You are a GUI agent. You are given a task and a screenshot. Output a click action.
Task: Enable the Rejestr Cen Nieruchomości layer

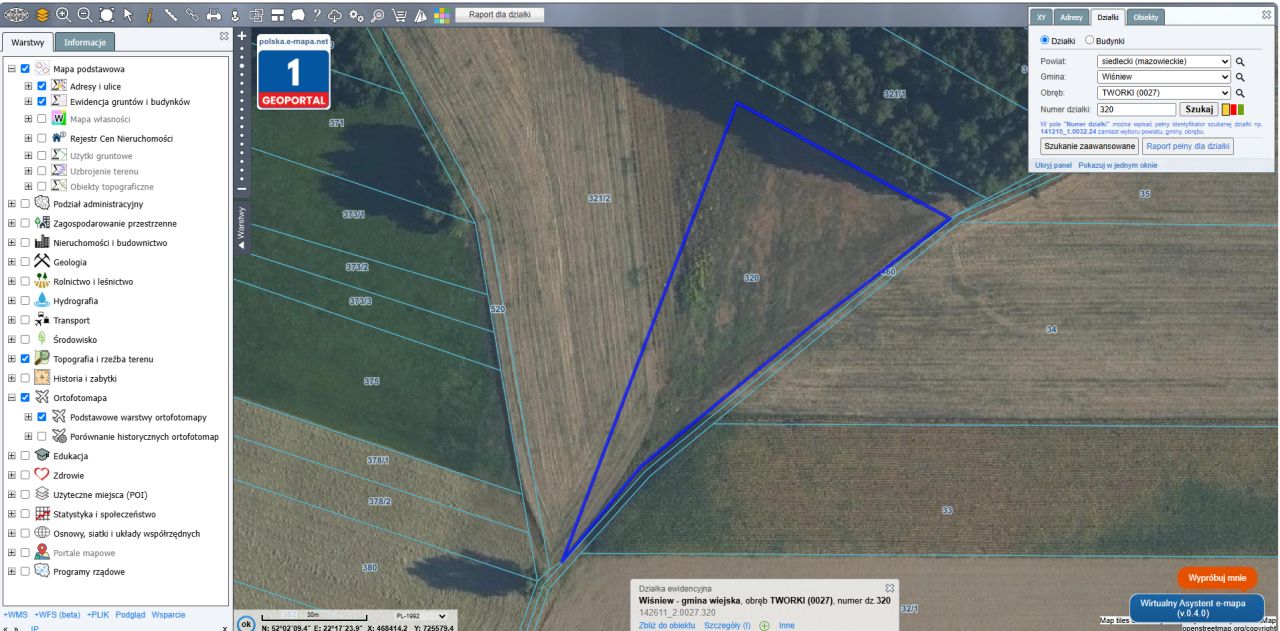pyautogui.click(x=42, y=138)
